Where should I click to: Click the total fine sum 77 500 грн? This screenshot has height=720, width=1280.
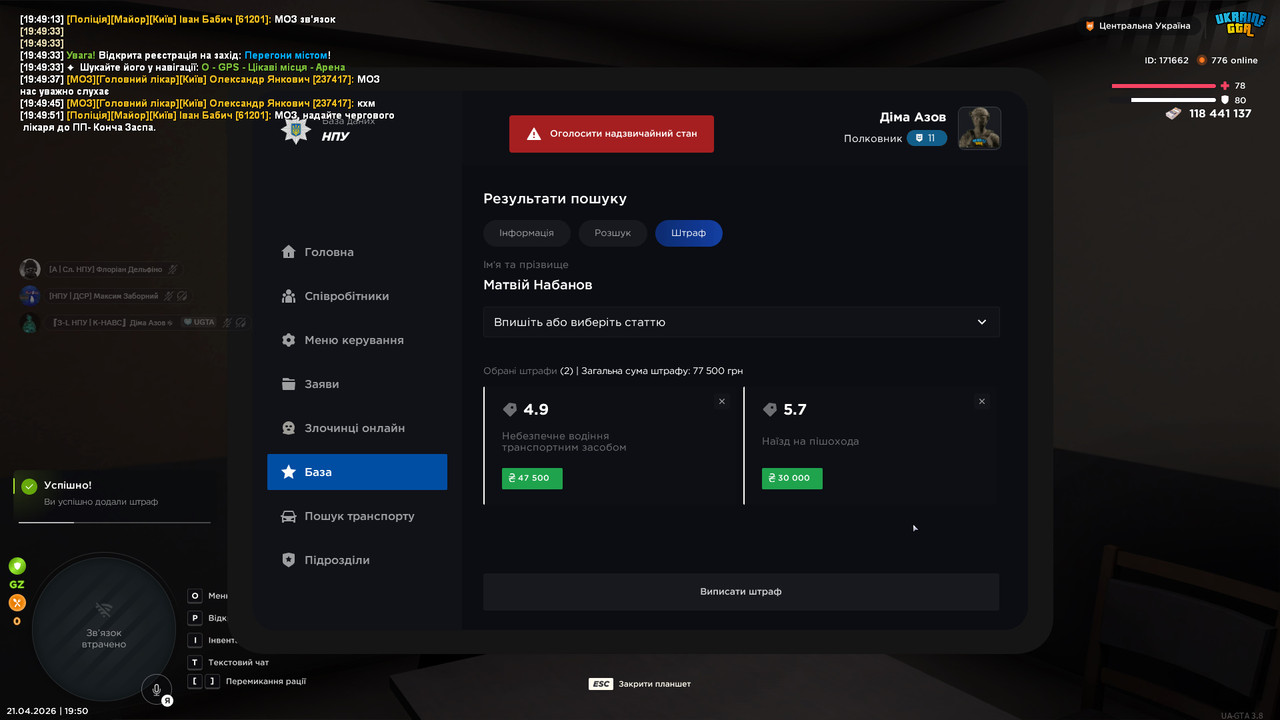click(x=718, y=371)
